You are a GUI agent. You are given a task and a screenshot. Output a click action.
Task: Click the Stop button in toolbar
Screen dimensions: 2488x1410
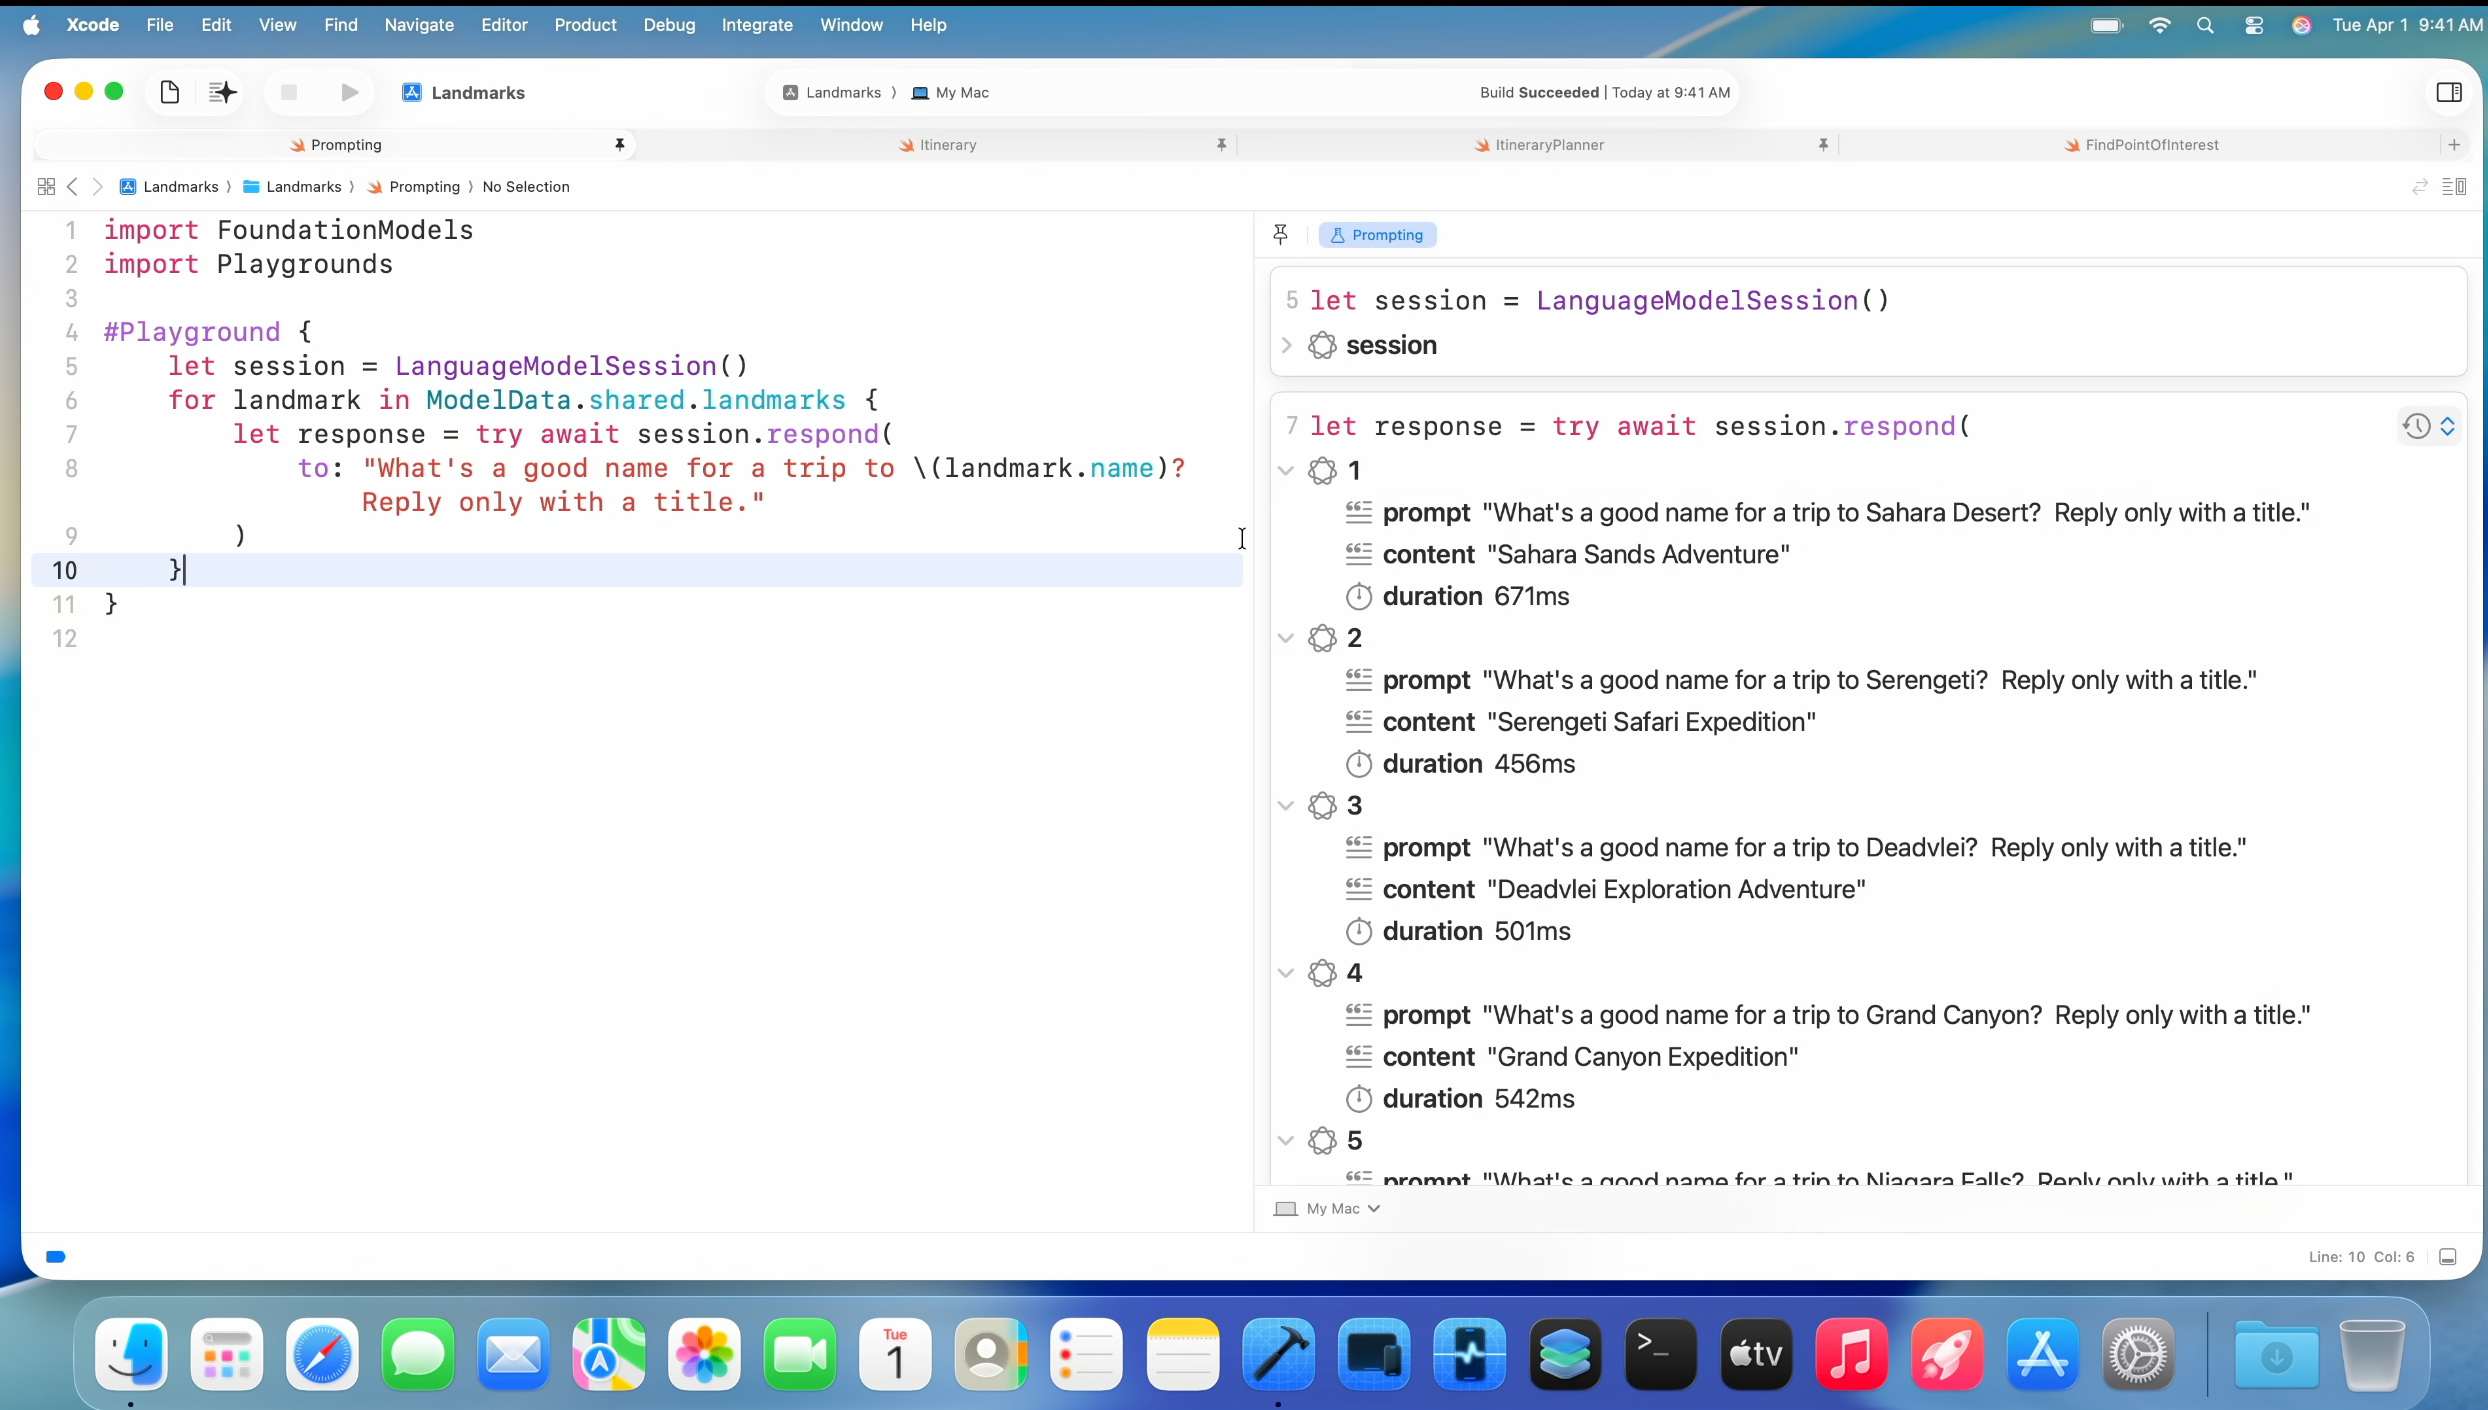pos(289,92)
